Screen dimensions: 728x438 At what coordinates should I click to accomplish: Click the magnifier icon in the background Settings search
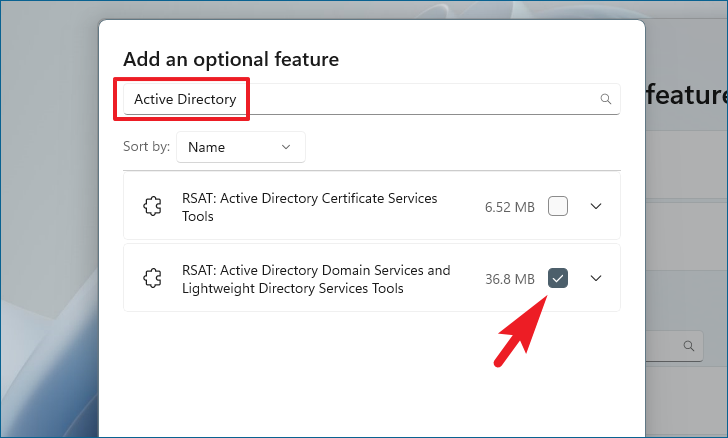(688, 346)
